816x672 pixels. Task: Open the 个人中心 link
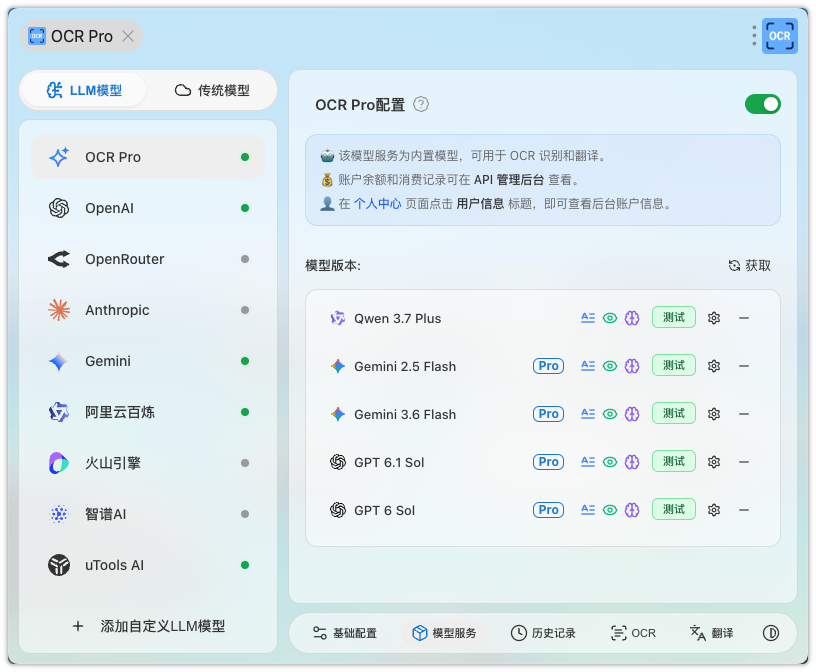click(377, 204)
